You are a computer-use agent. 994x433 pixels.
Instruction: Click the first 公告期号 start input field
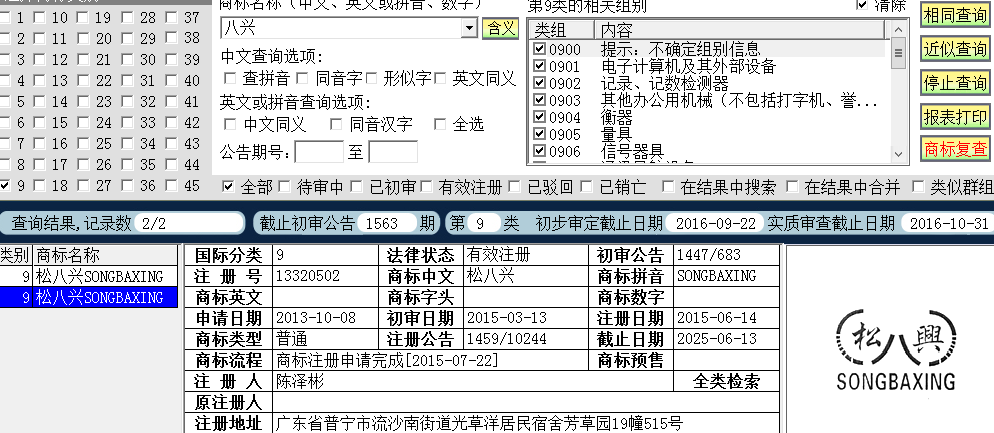(319, 152)
